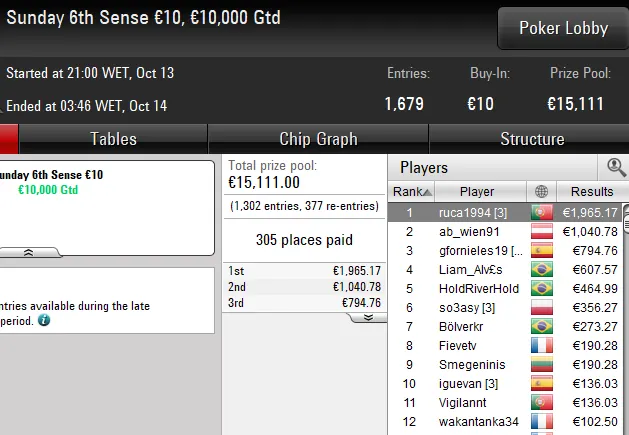The height and width of the screenshot is (435, 629).
Task: Click the Portugal flag next to ruca1994
Action: (x=542, y=212)
